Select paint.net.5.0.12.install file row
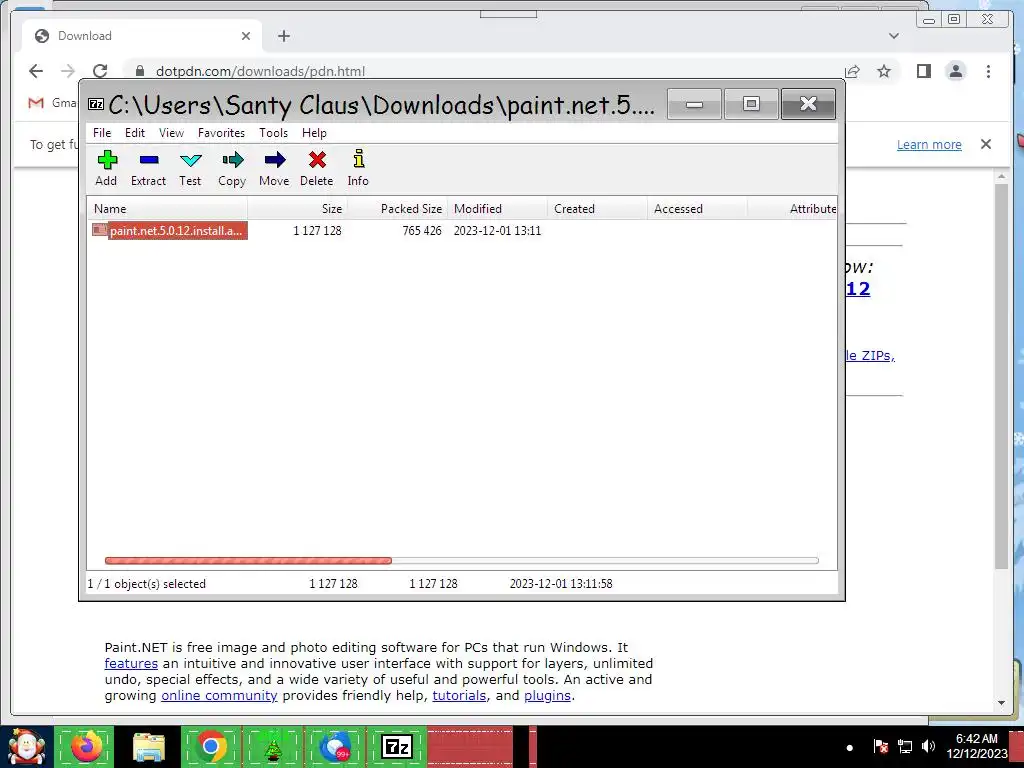1024x768 pixels. click(x=461, y=231)
